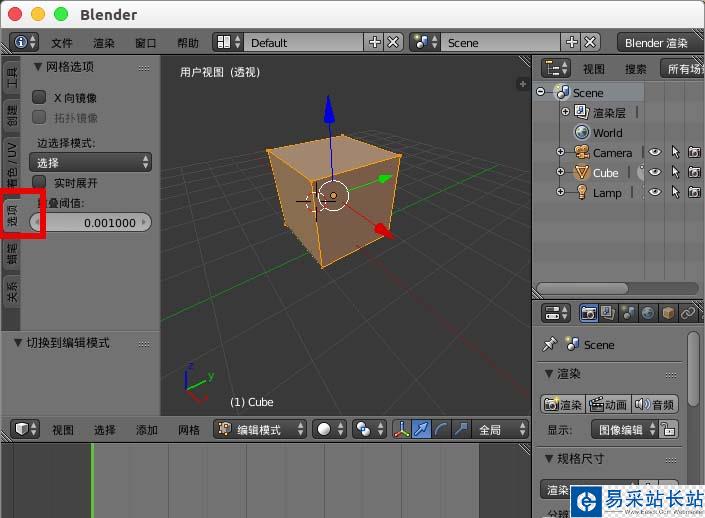This screenshot has height=518, width=705.
Task: Select the Scene properties tab icon
Action: 628,313
